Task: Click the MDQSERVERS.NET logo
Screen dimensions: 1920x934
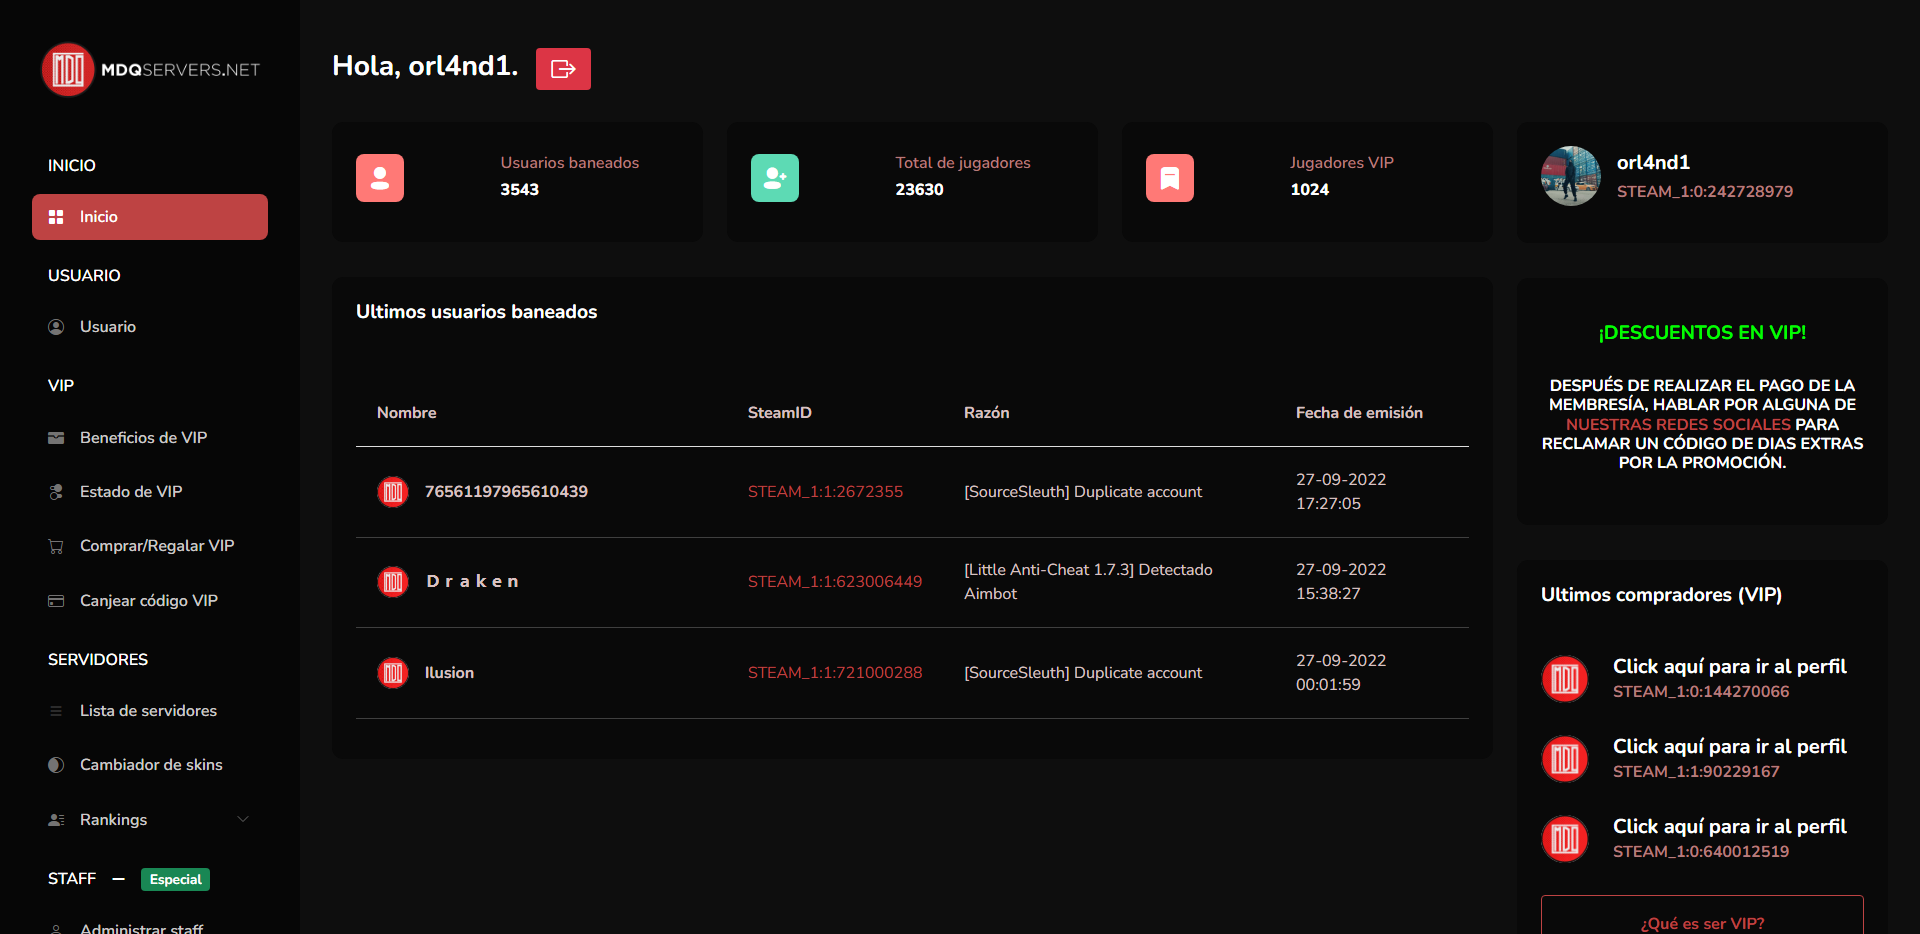Action: point(150,69)
